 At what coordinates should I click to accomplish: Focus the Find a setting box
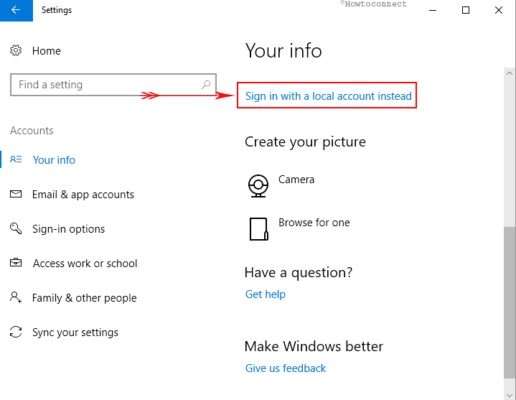click(113, 85)
